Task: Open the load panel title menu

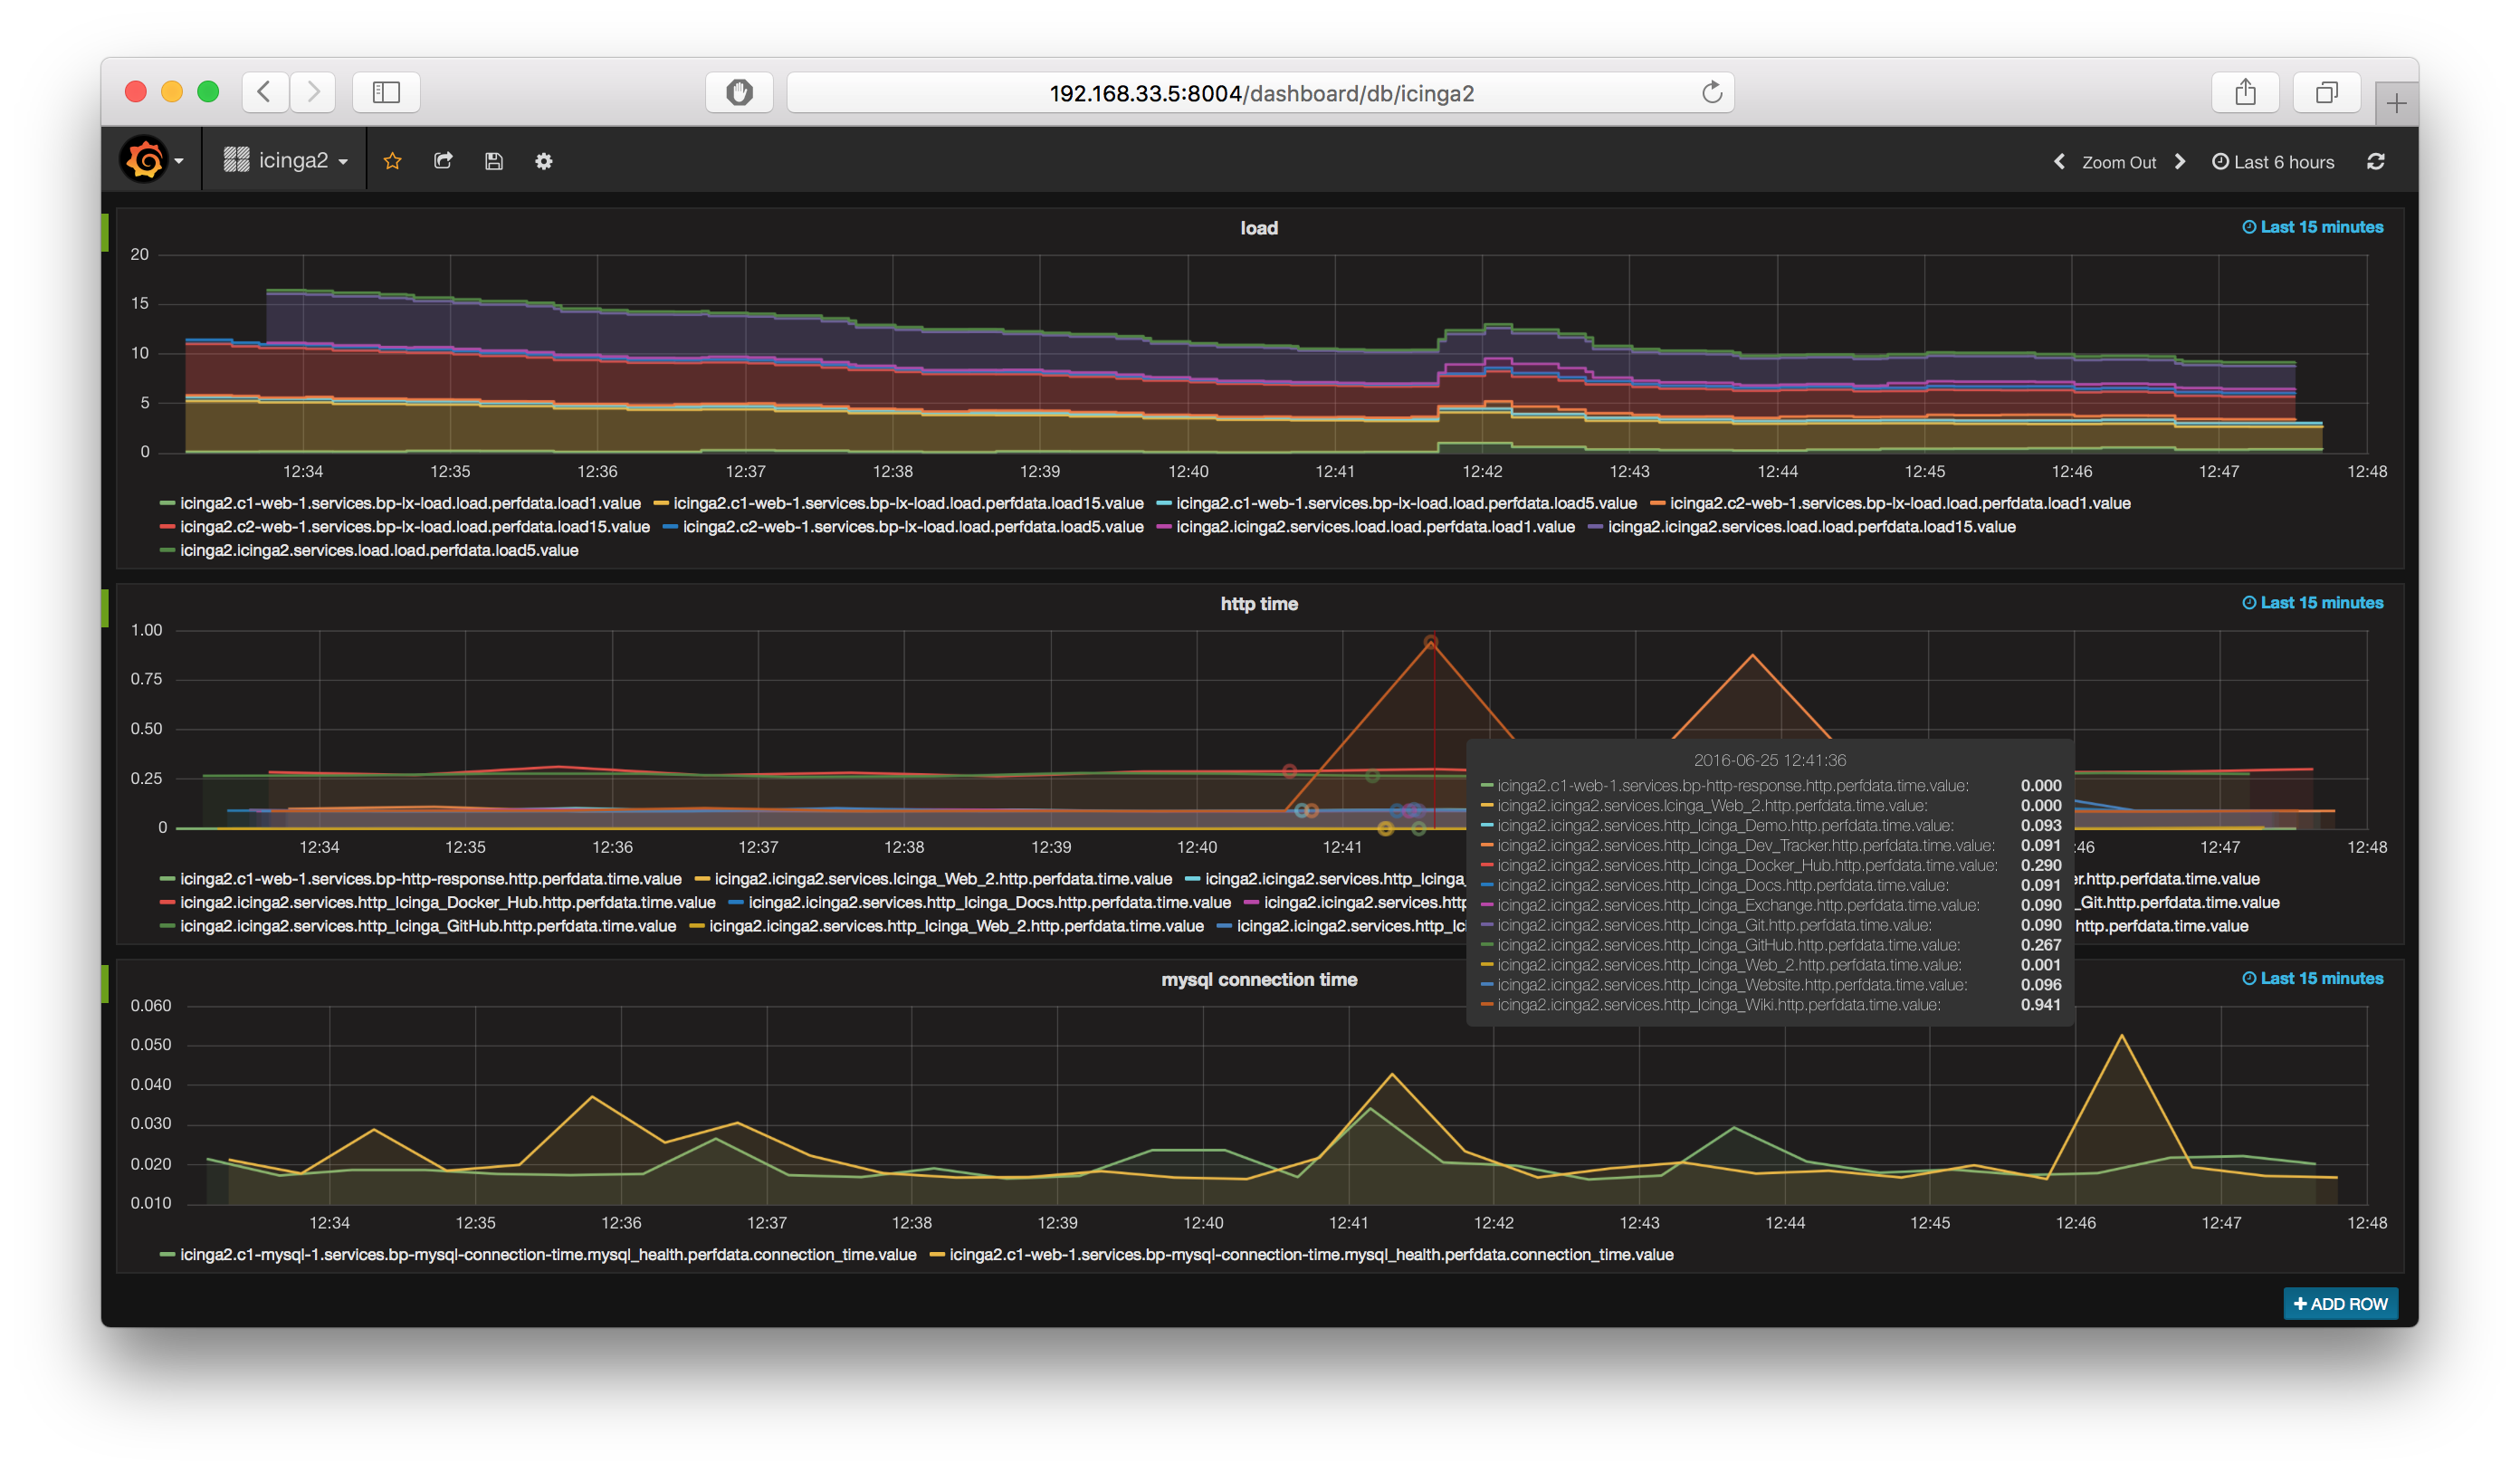Action: (1258, 228)
